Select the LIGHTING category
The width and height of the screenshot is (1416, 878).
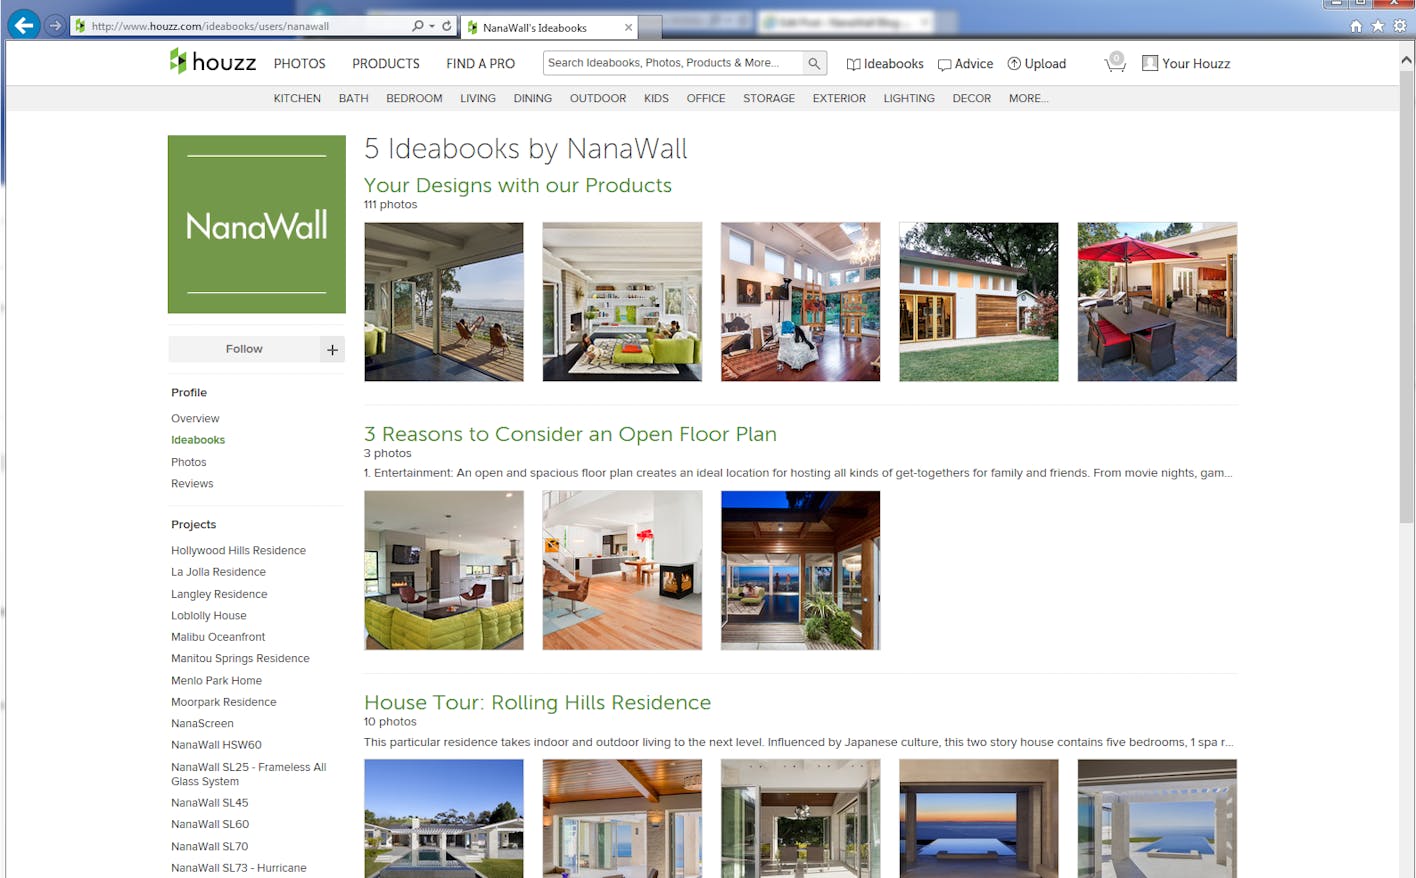click(x=909, y=98)
